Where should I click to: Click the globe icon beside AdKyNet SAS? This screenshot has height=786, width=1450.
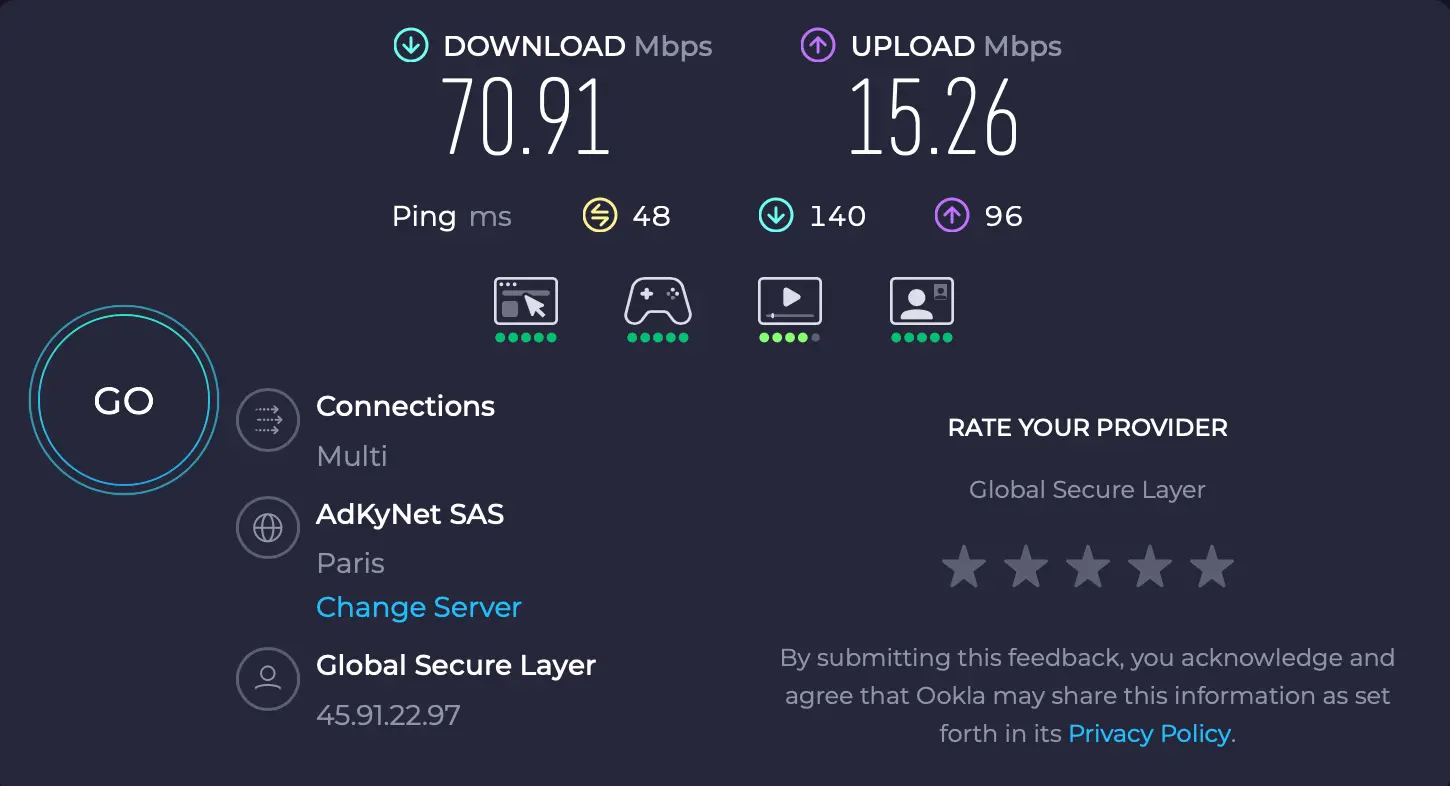268,527
